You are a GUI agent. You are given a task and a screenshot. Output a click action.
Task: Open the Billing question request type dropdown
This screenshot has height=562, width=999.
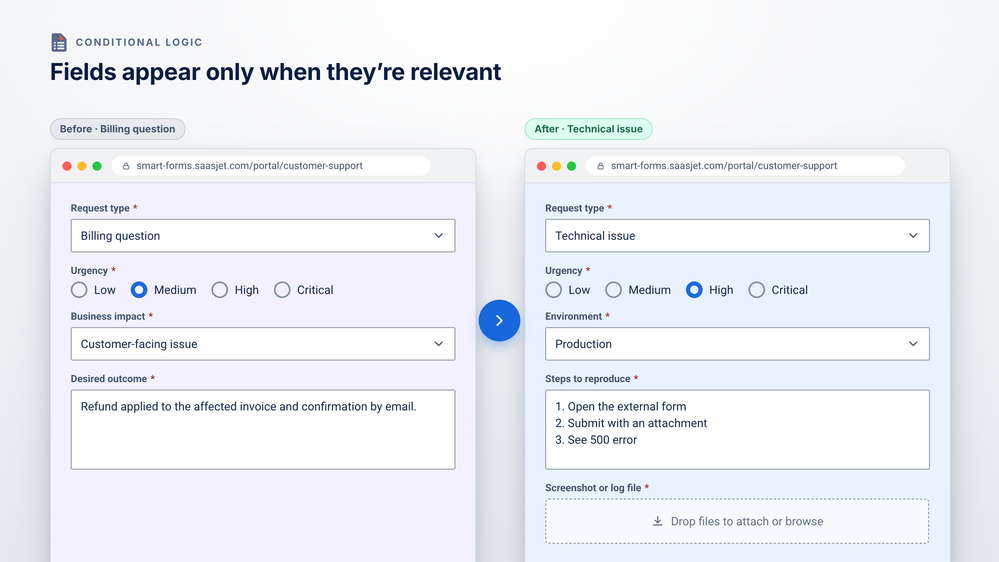click(262, 236)
